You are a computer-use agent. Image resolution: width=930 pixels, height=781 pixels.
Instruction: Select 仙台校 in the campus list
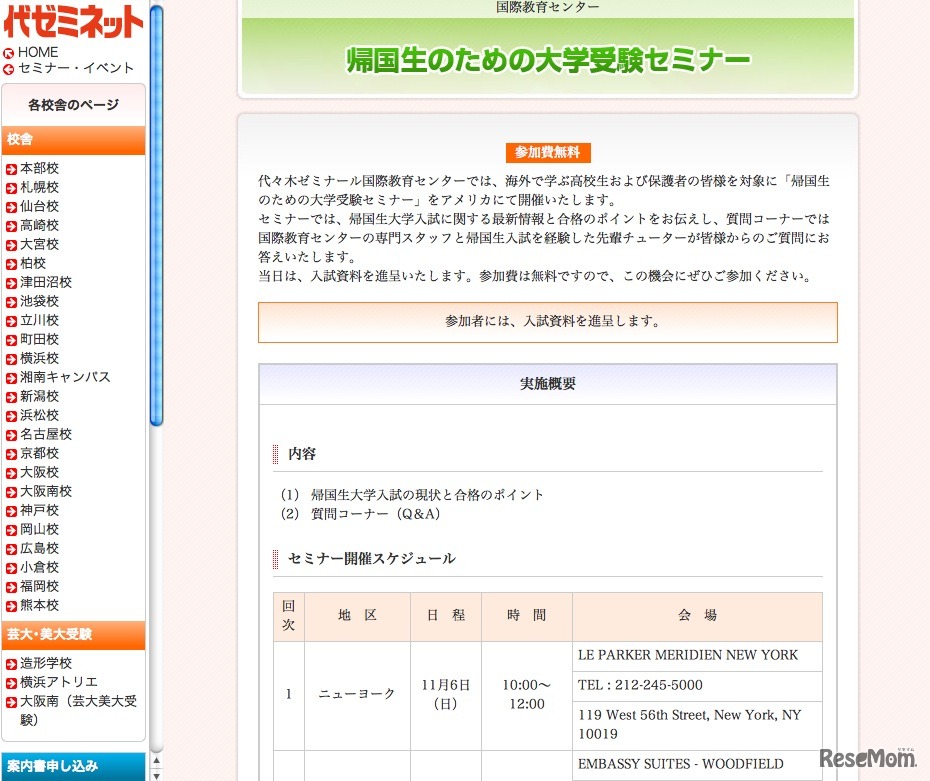click(x=39, y=206)
